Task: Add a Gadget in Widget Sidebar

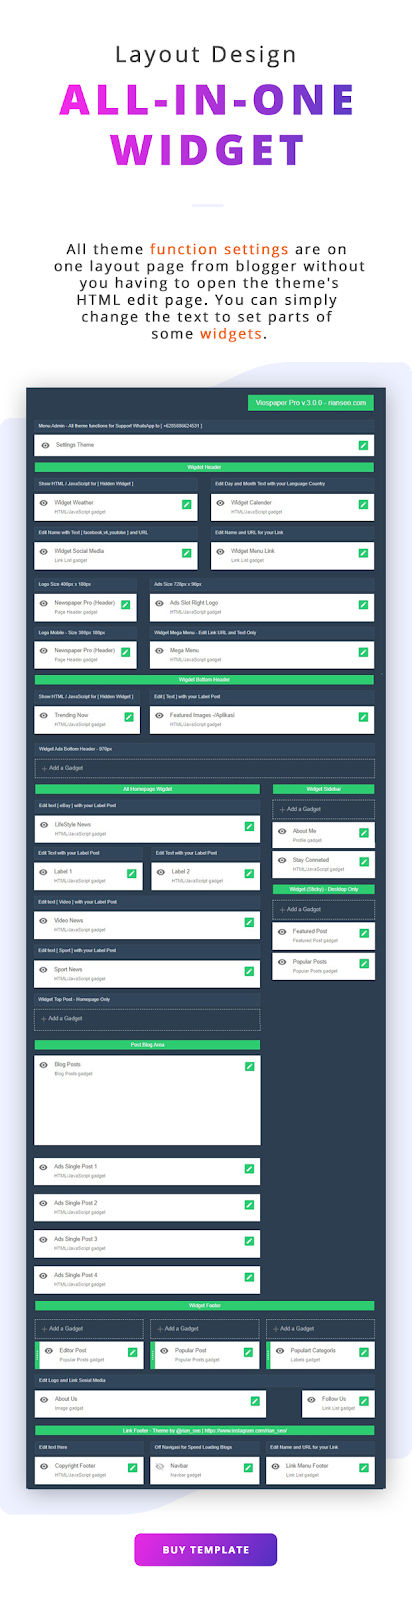Action: tap(324, 809)
